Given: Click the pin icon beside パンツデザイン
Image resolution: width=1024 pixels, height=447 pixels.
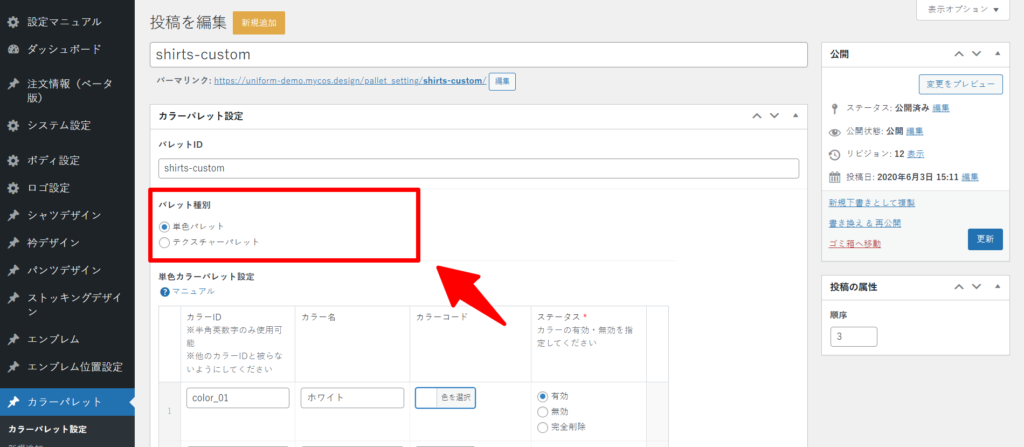Looking at the screenshot, I should click(x=13, y=271).
